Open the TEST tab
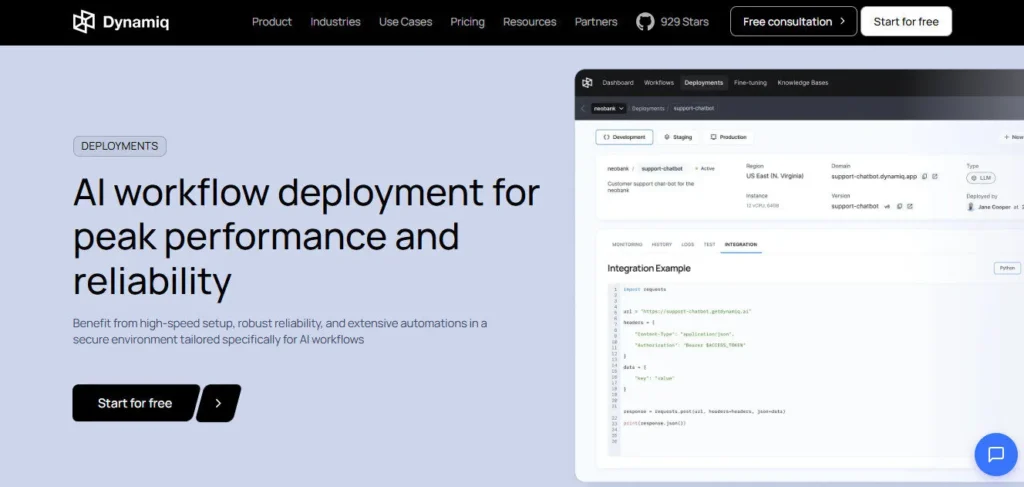 coord(709,244)
